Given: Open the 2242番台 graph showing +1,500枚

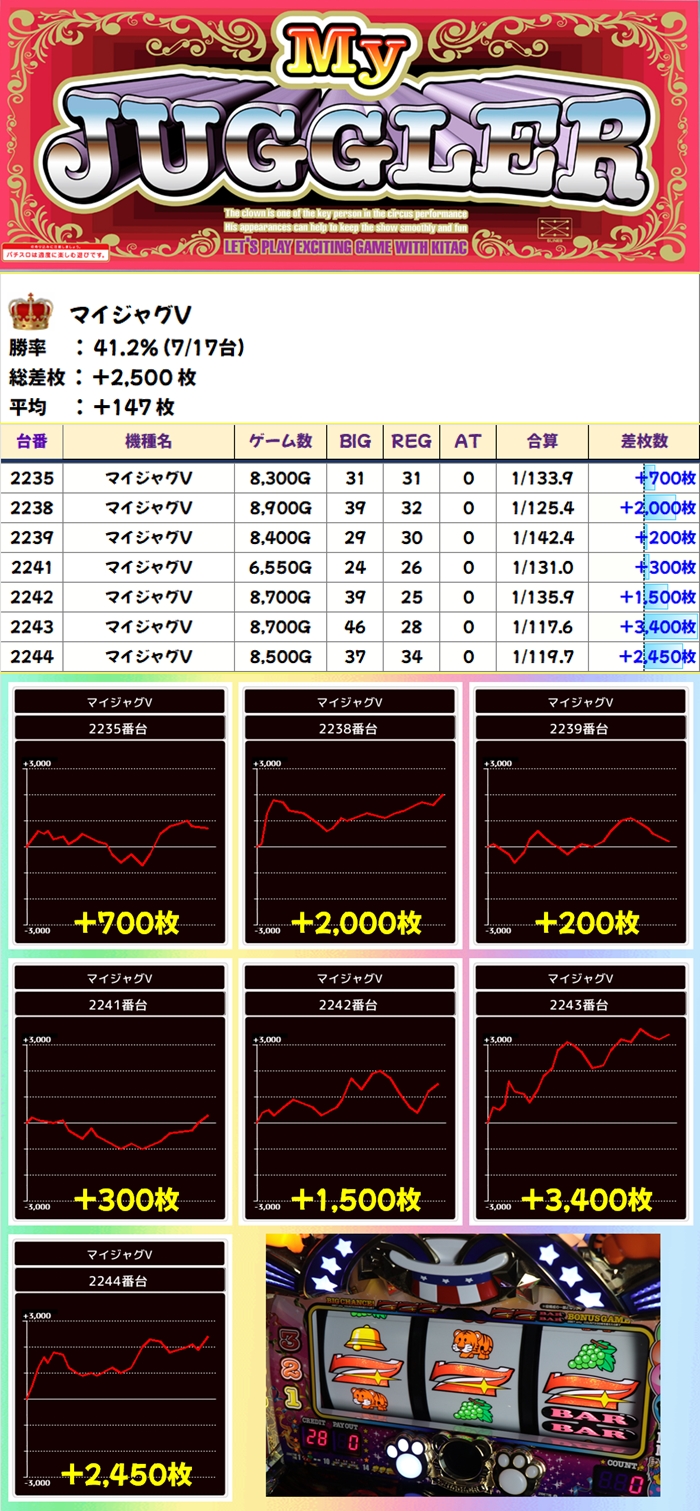Looking at the screenshot, I should pyautogui.click(x=352, y=1090).
